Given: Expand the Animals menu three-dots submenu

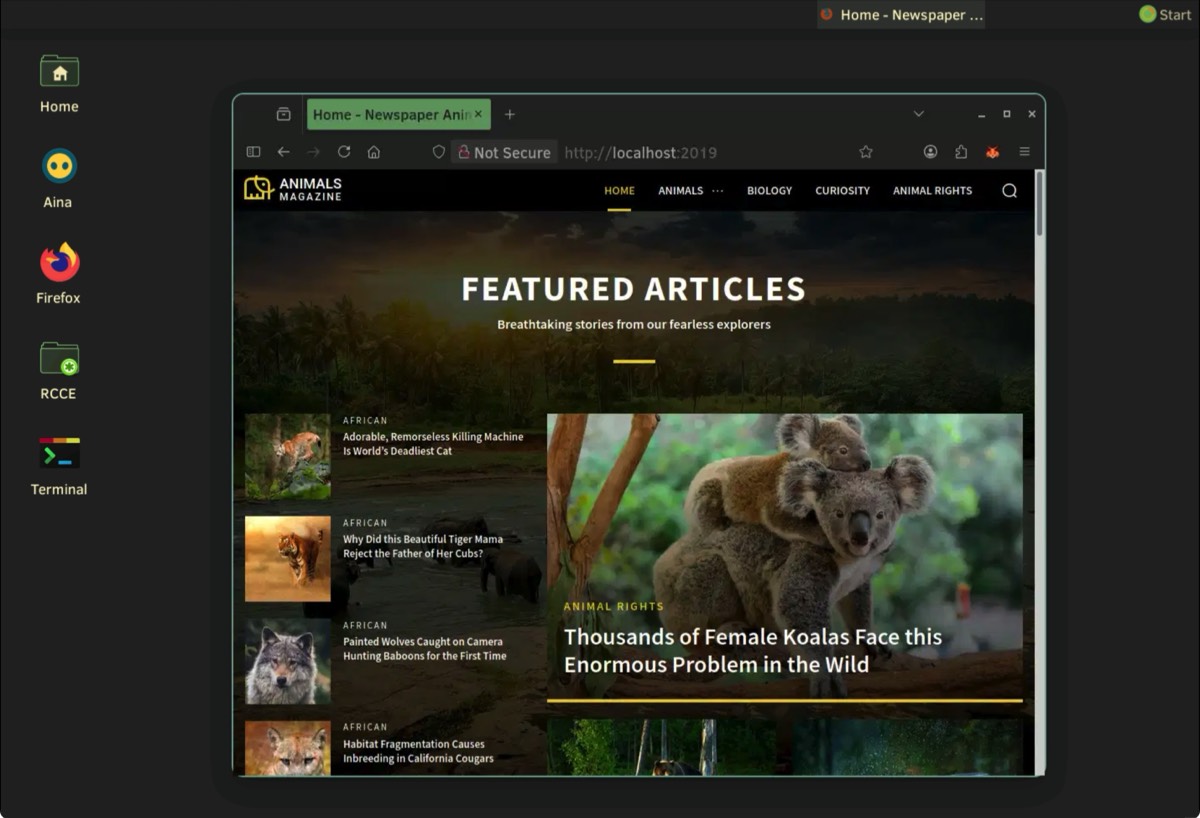Looking at the screenshot, I should 717,191.
